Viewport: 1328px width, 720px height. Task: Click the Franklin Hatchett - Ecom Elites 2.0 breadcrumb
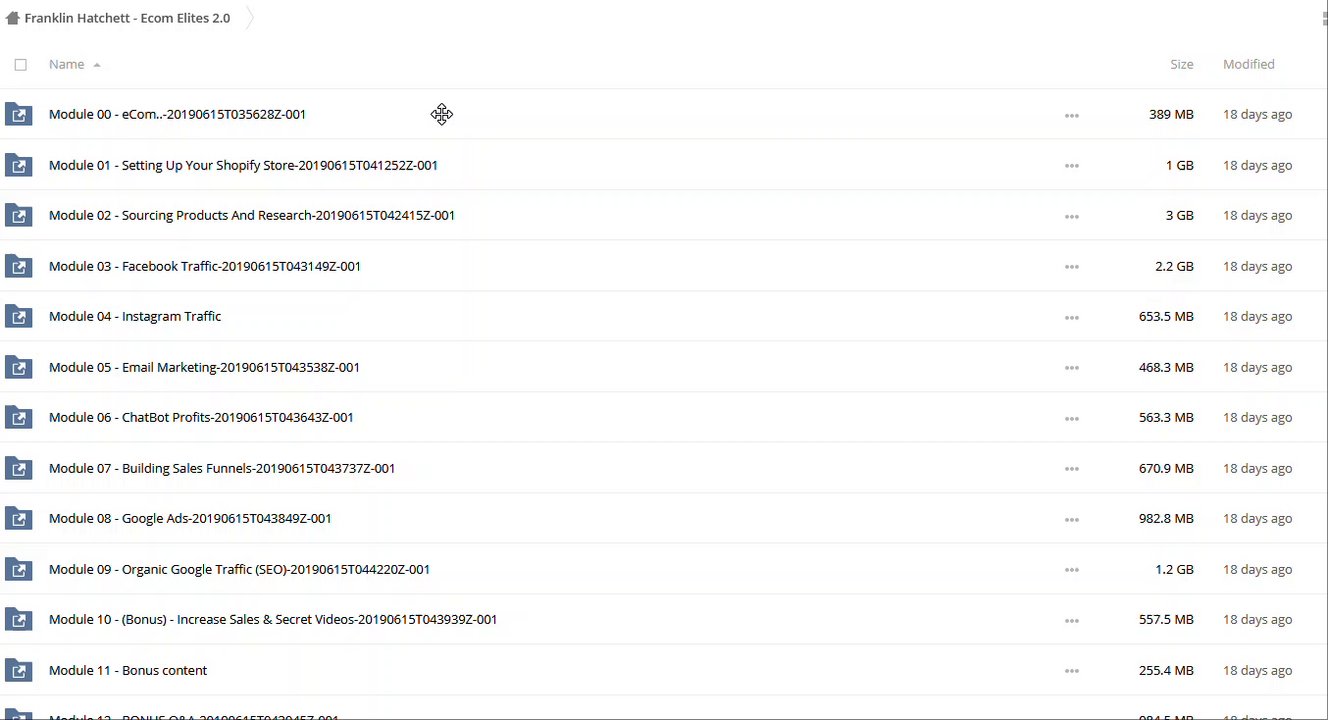pos(127,18)
